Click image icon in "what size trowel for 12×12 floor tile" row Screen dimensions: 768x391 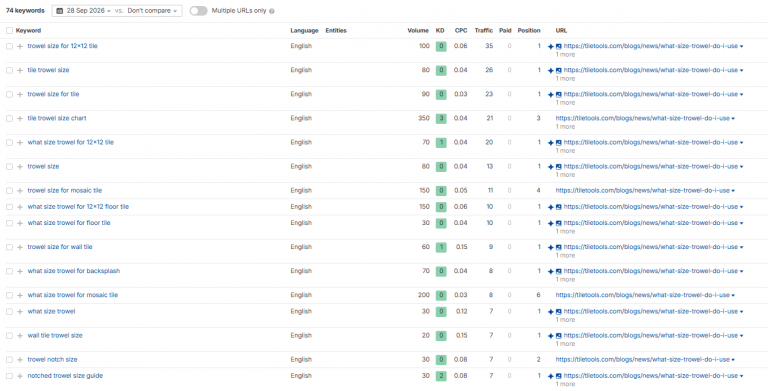559,207
